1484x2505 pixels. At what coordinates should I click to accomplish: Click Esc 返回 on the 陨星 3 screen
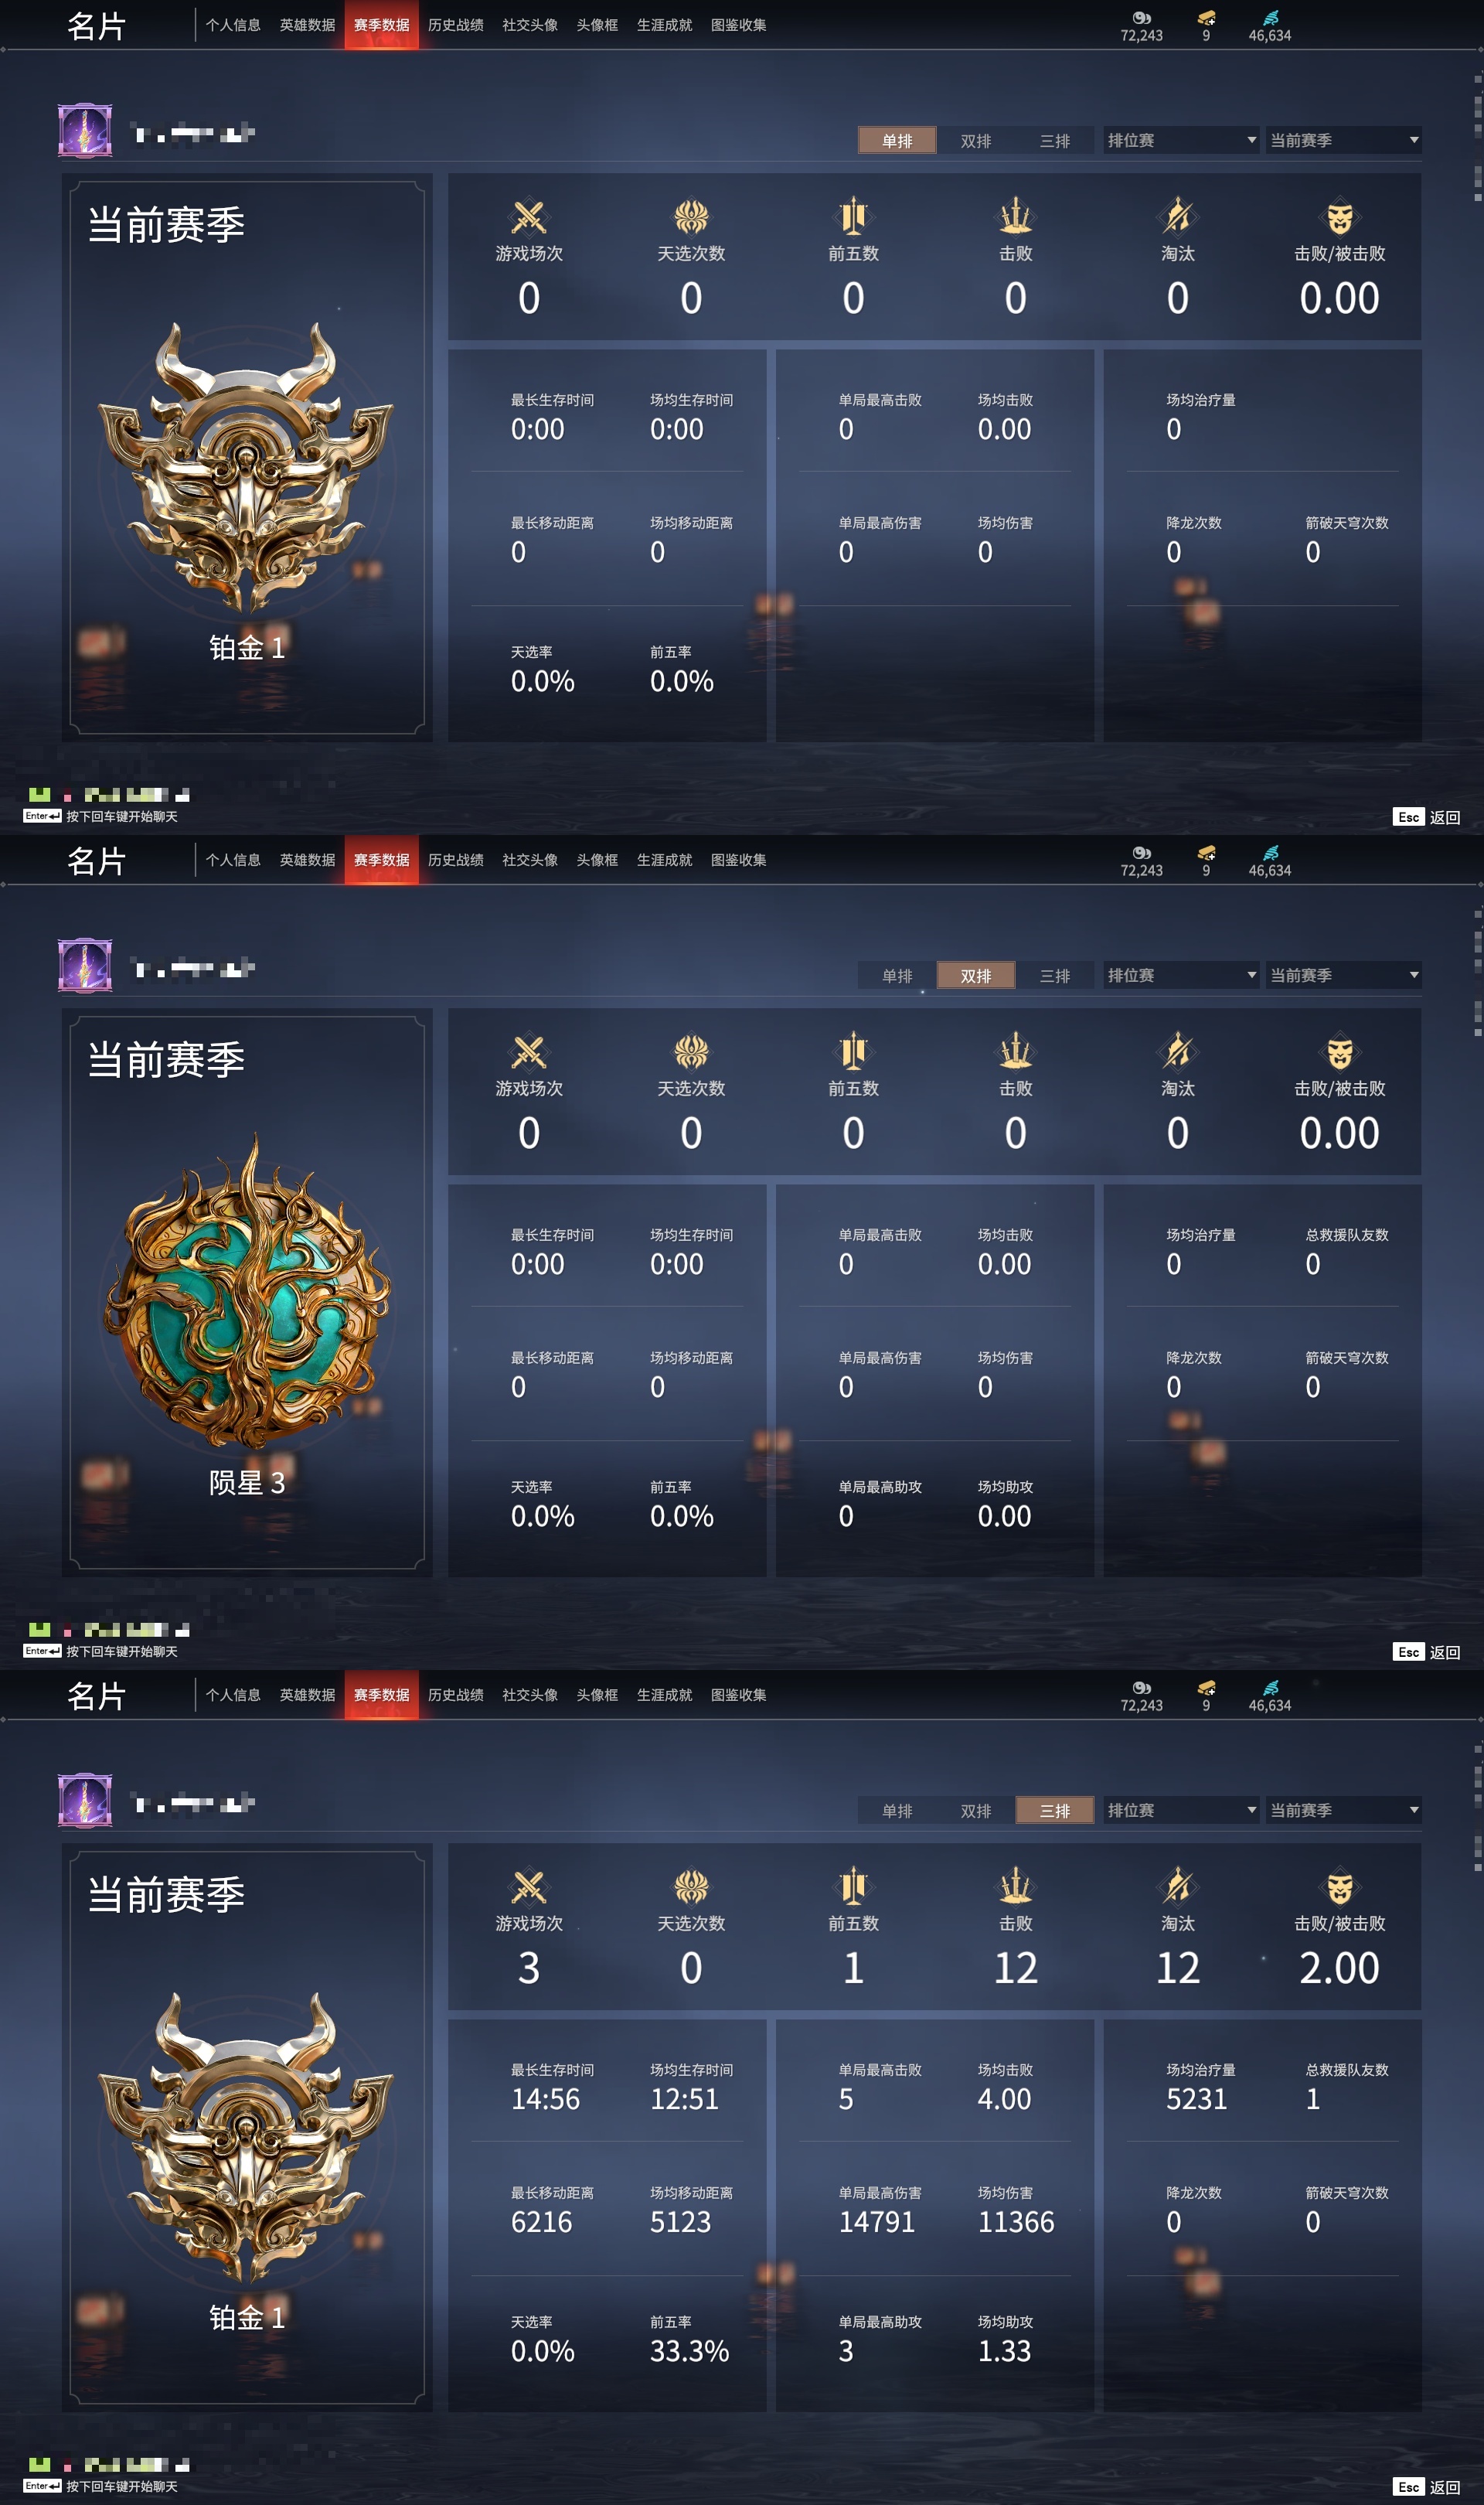point(1426,1651)
